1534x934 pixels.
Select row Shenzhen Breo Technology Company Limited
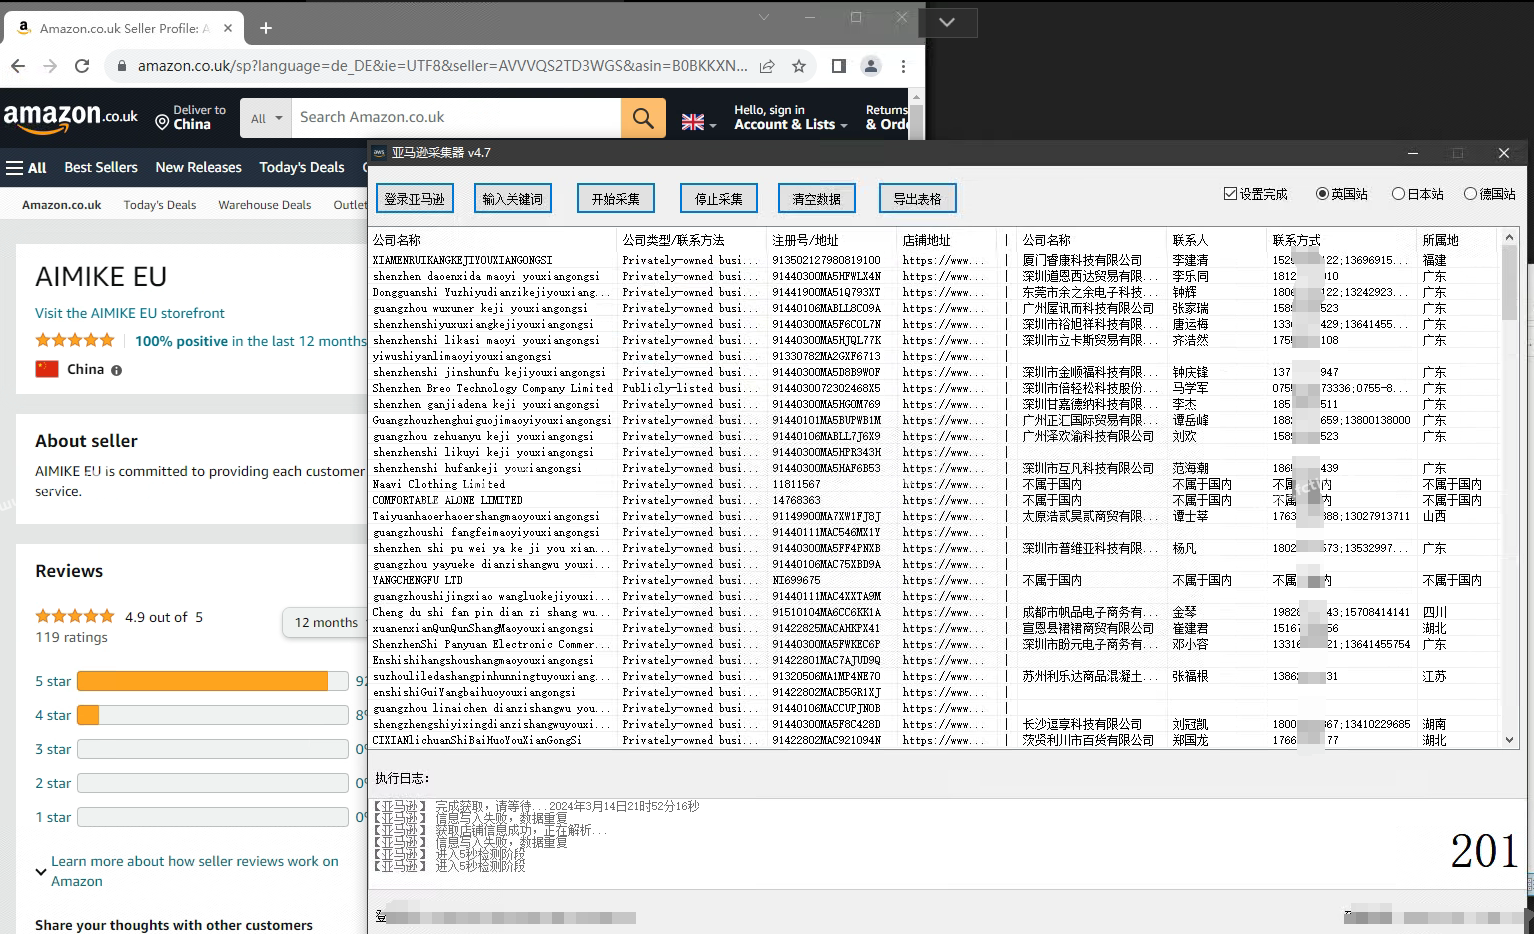pyautogui.click(x=935, y=388)
